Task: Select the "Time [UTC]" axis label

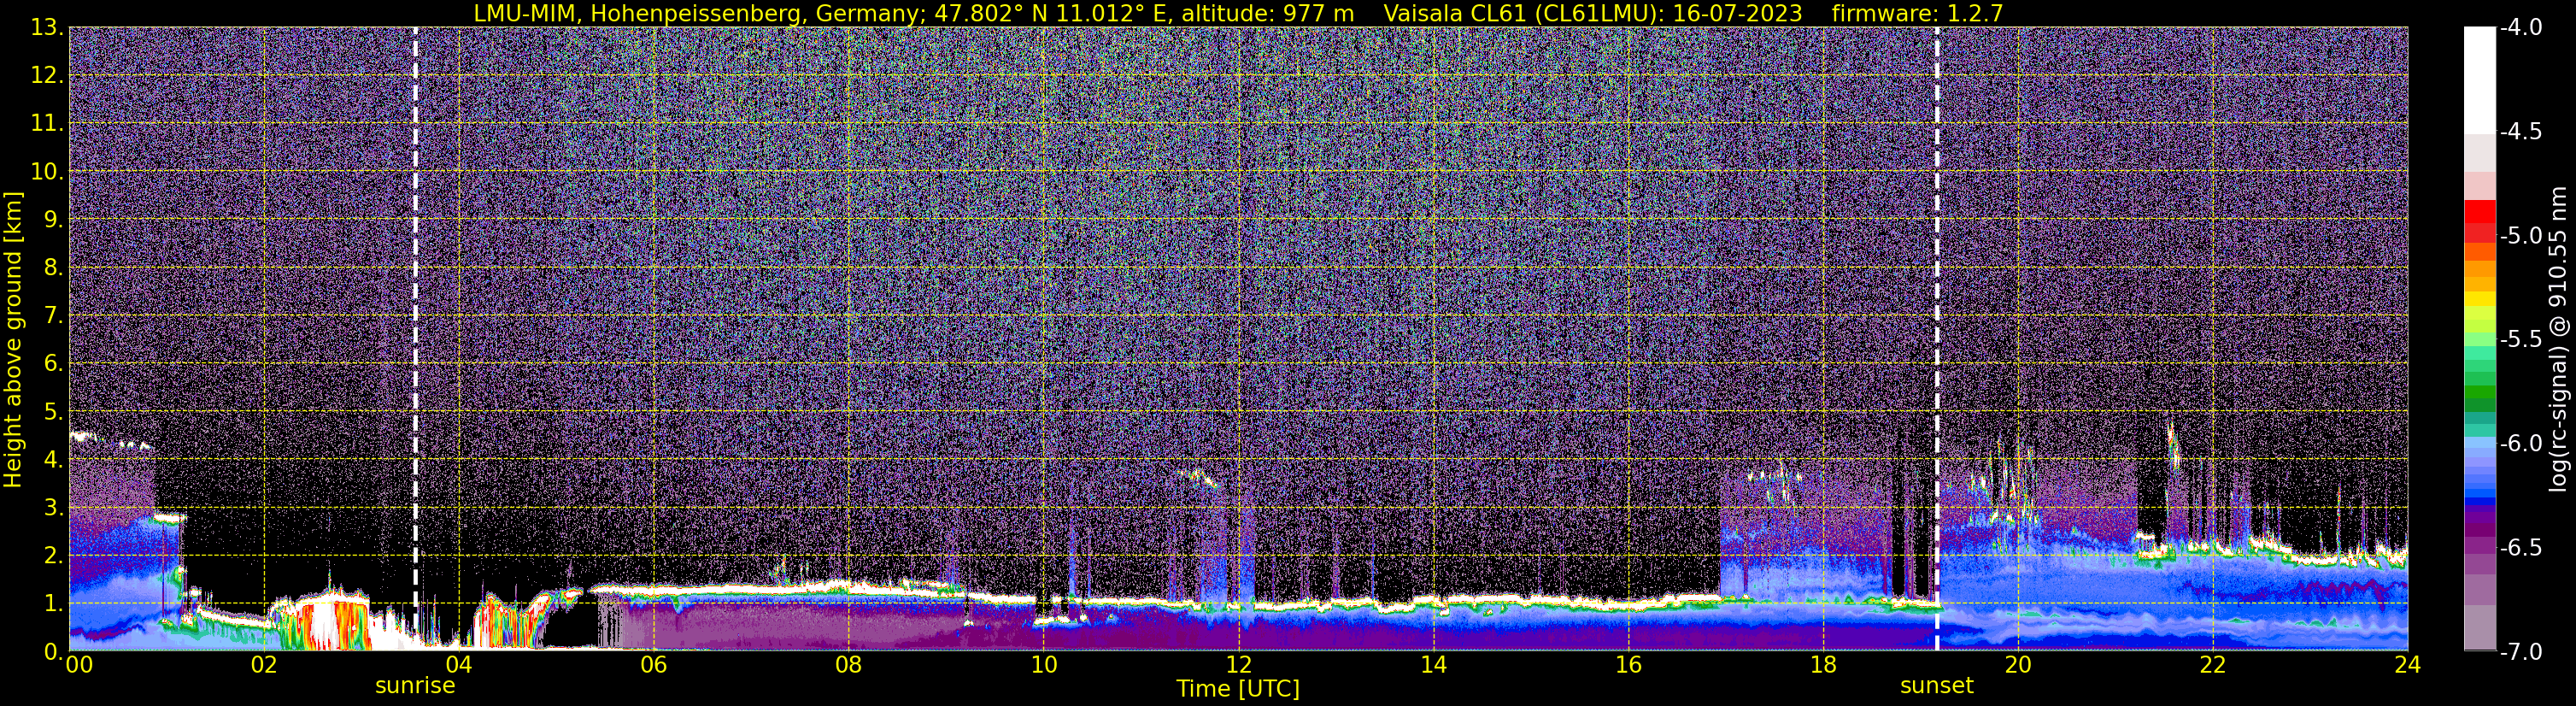Action: [x=1238, y=689]
